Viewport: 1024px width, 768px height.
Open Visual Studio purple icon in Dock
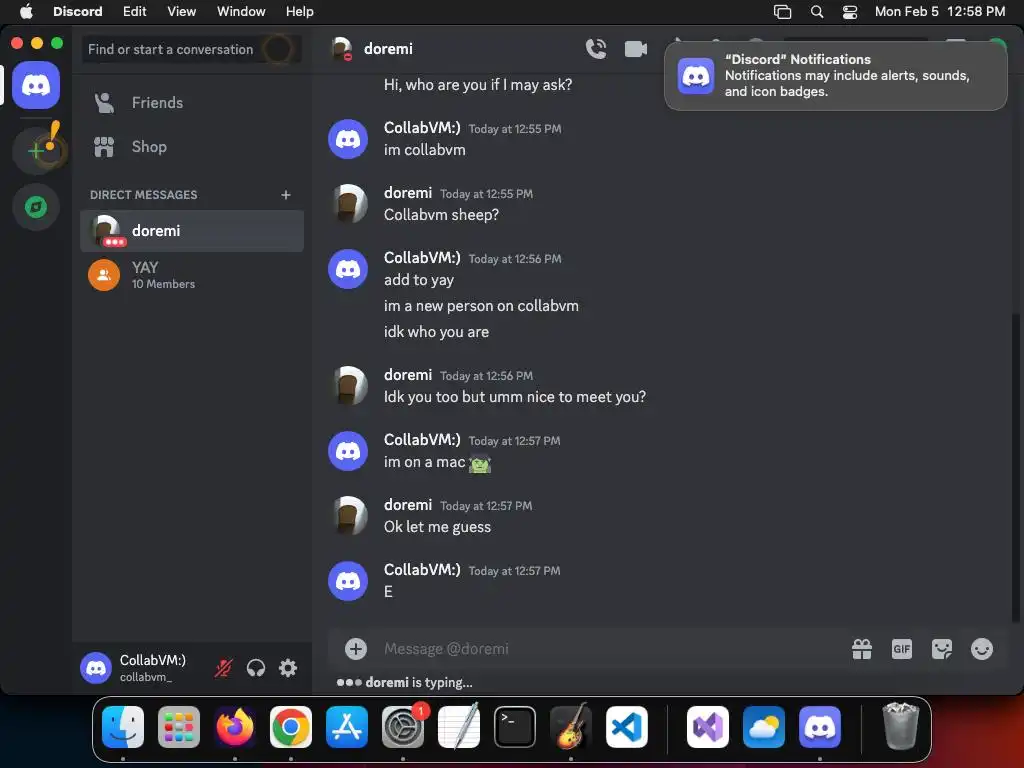[x=708, y=727]
